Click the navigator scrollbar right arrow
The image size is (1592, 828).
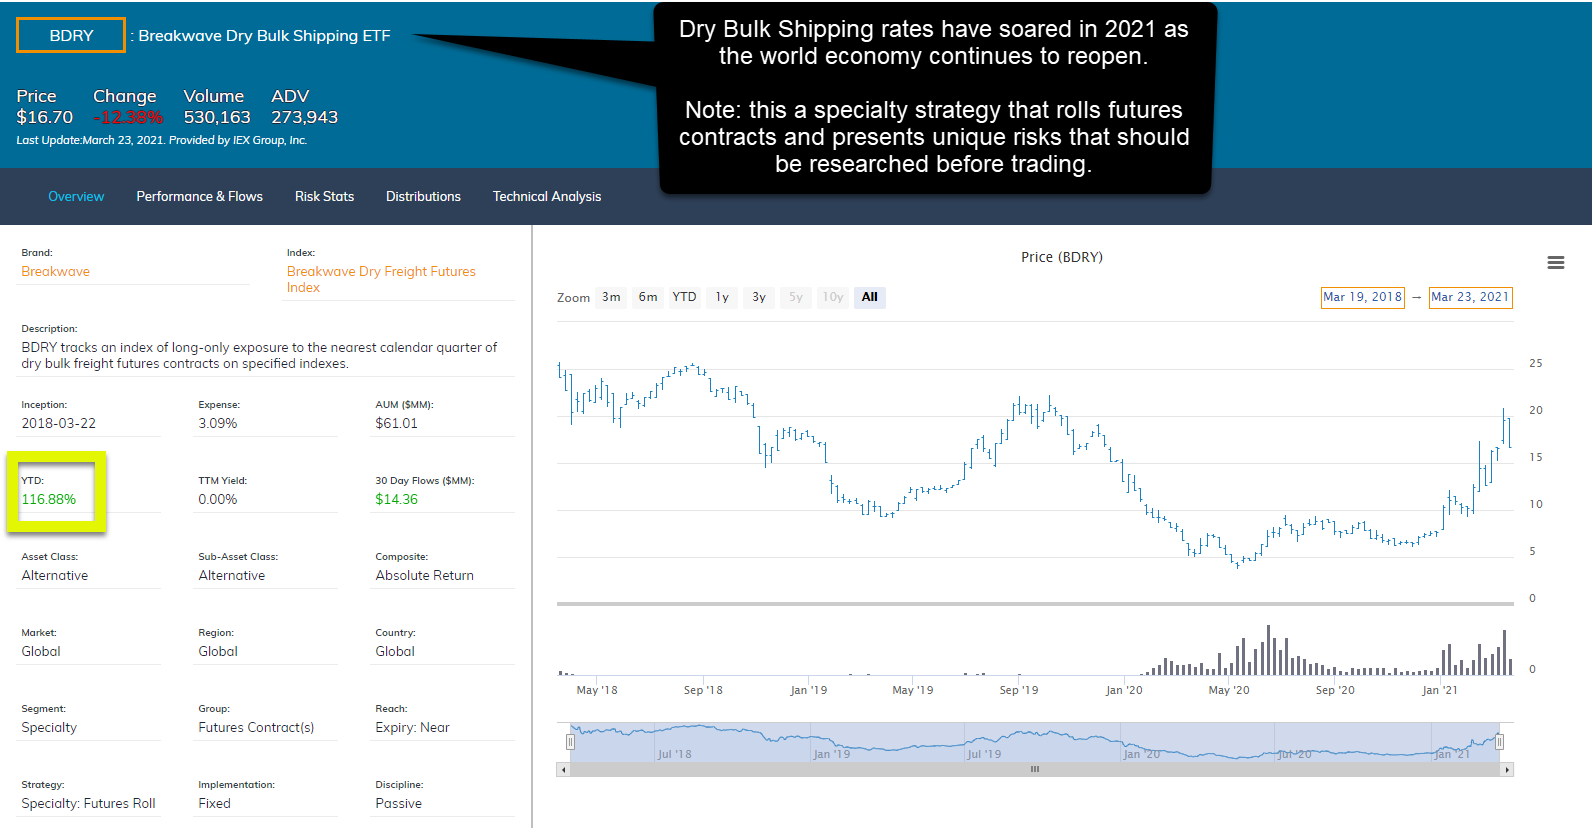[1507, 770]
